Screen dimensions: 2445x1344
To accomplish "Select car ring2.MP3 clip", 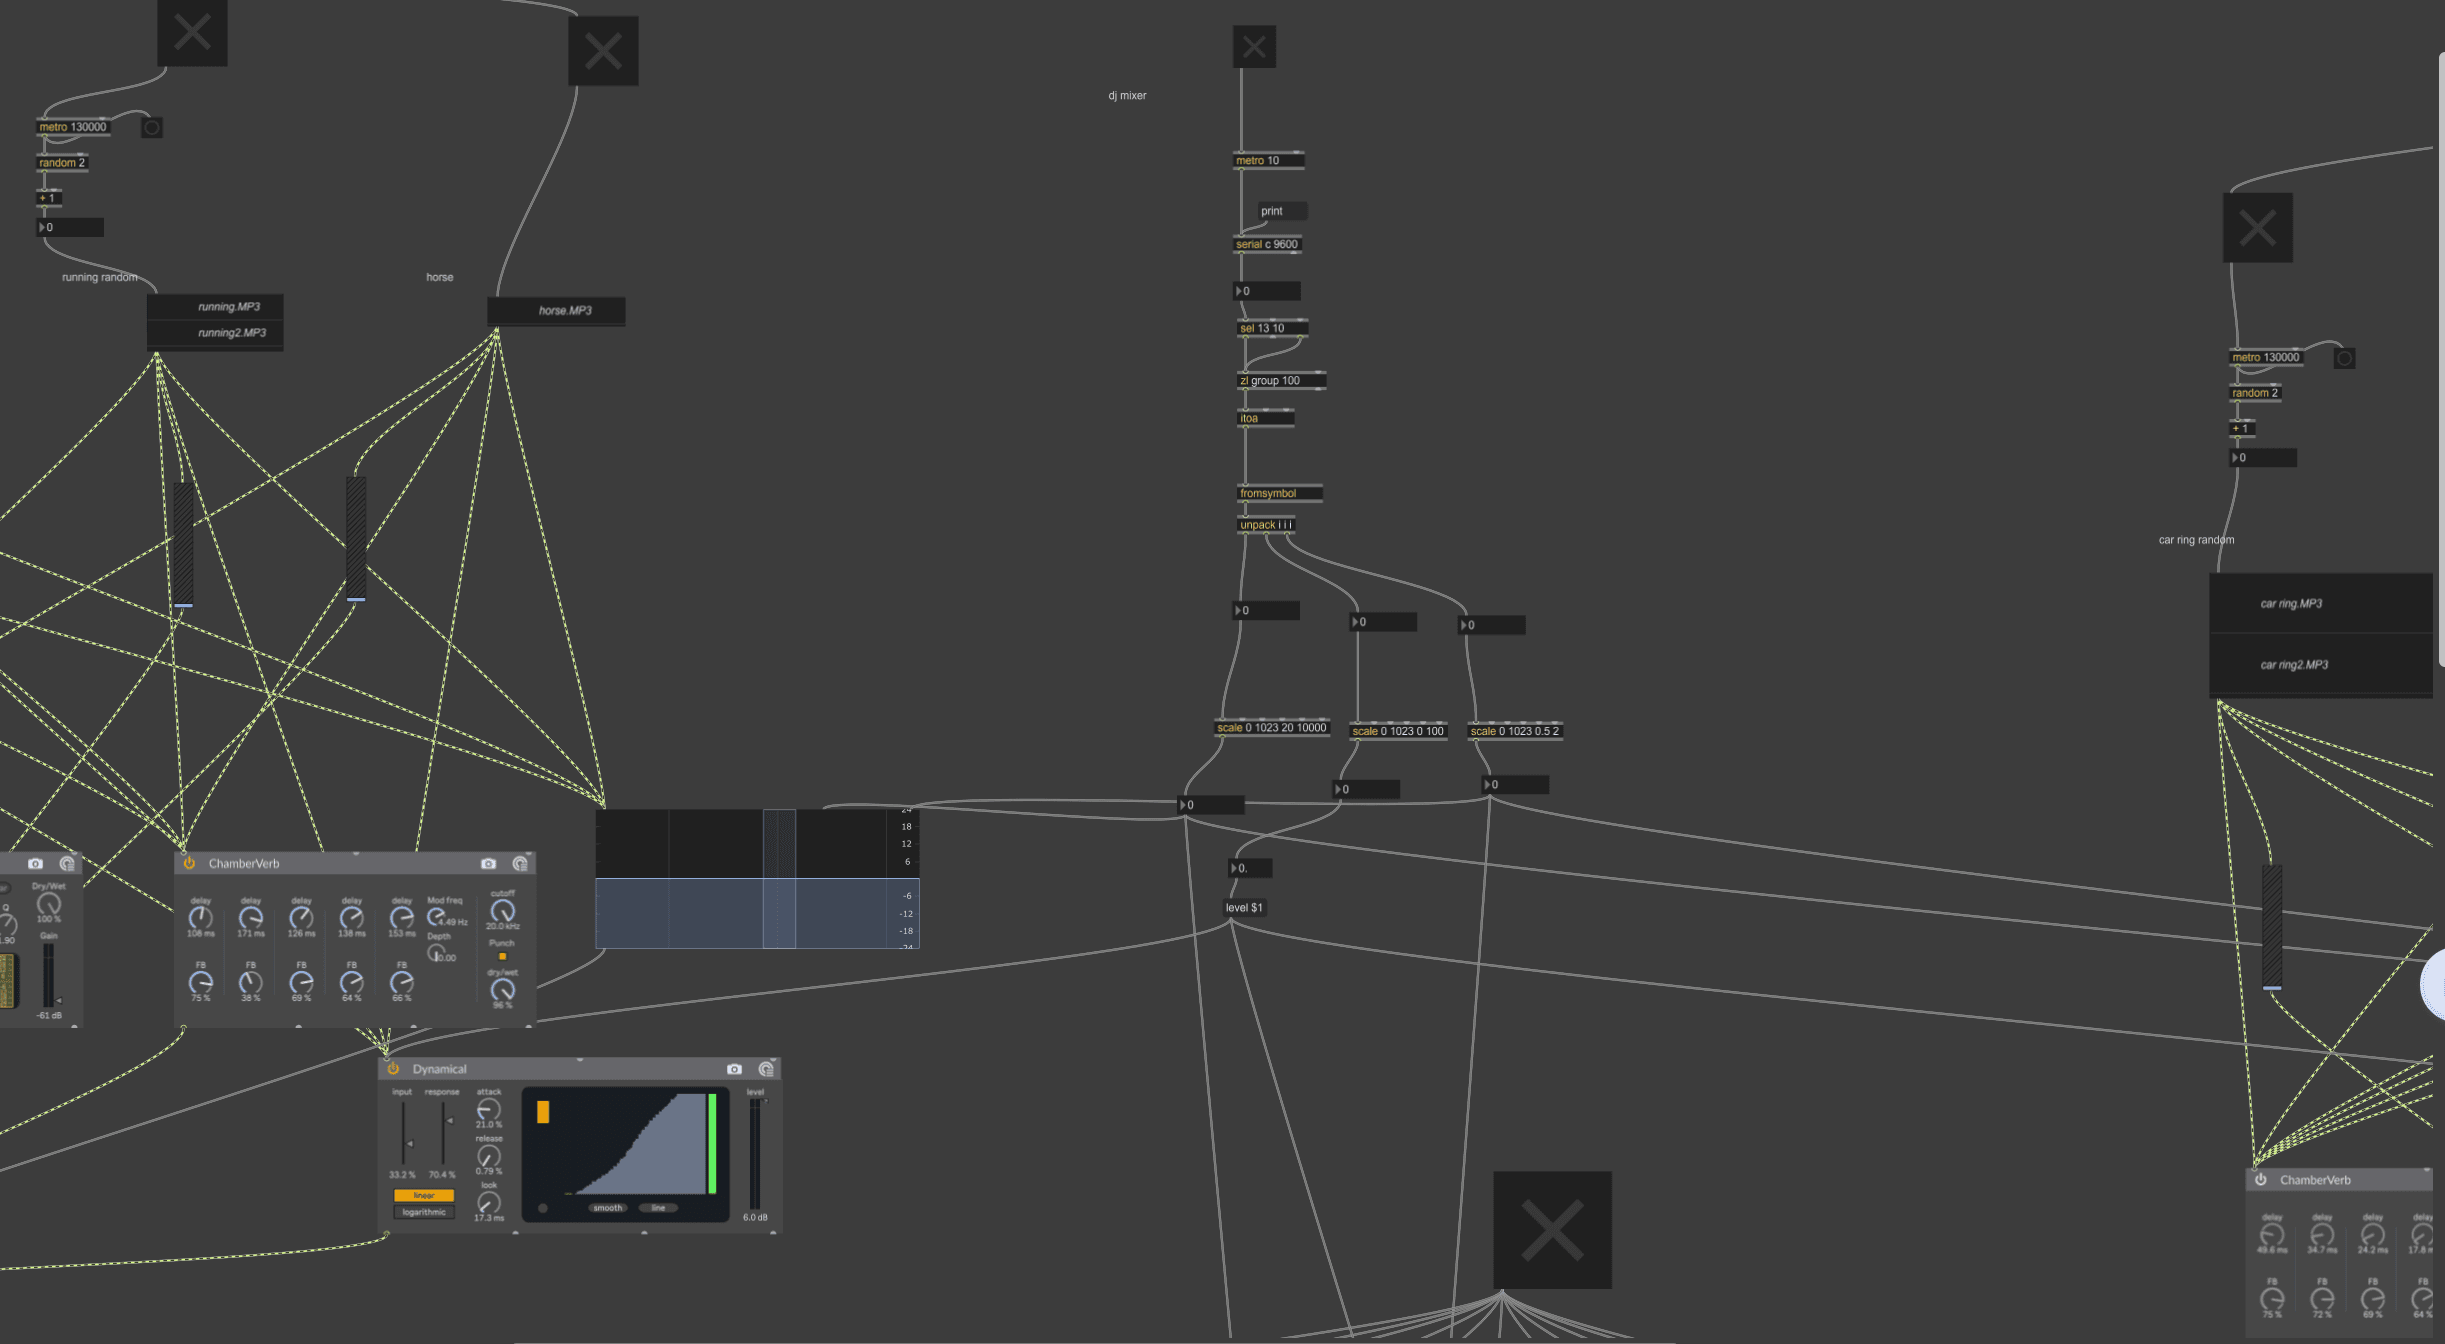I will [2294, 665].
